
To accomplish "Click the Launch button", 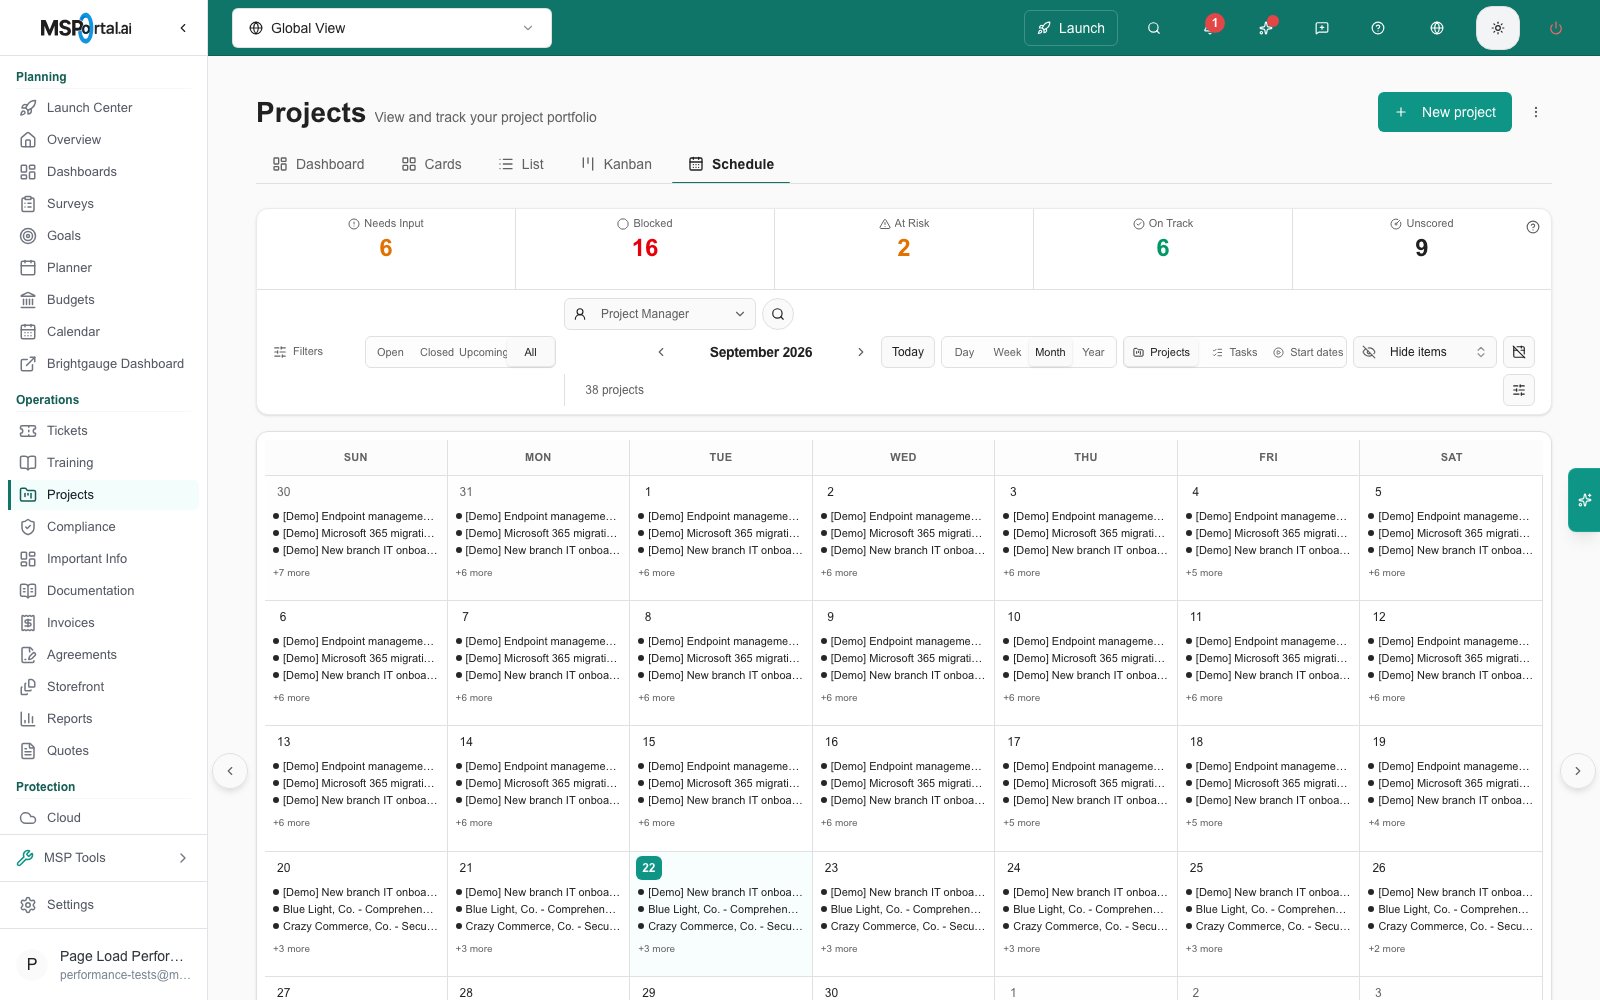I will coord(1071,28).
